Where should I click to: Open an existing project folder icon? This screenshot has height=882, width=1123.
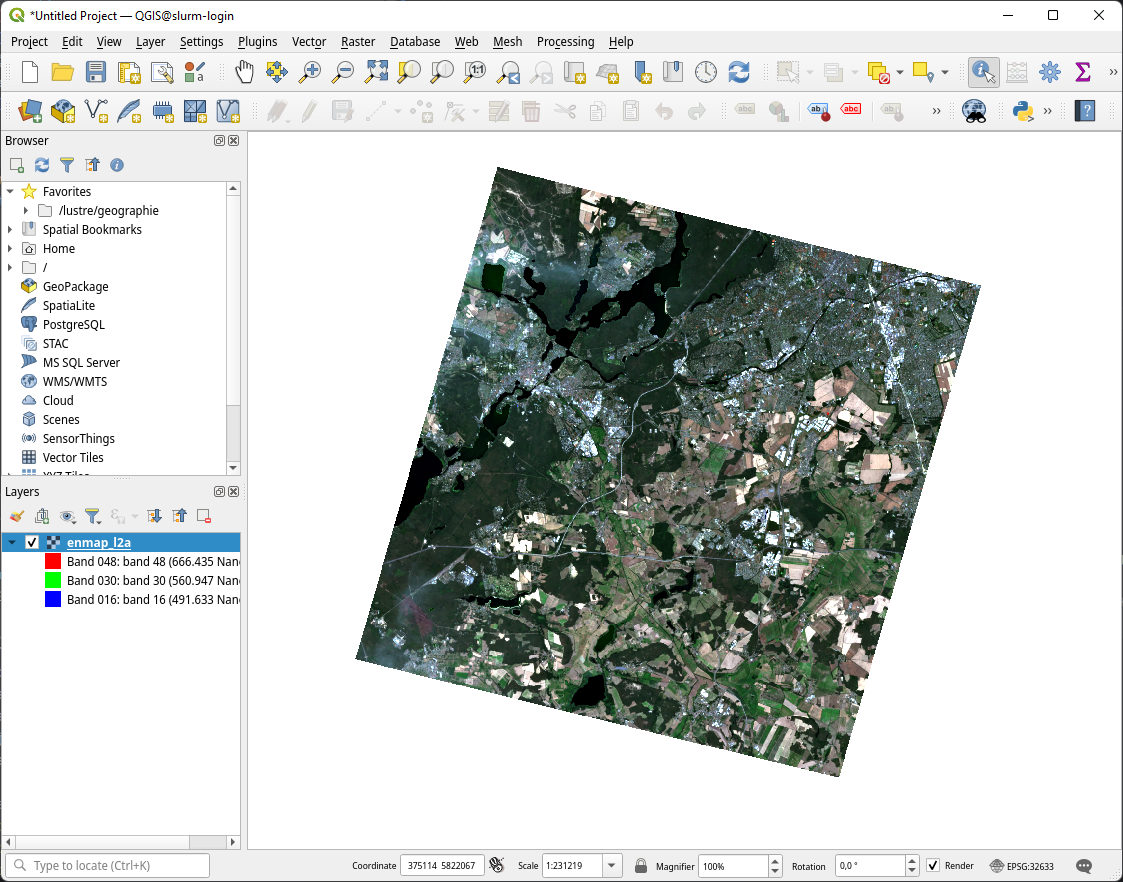pos(62,72)
